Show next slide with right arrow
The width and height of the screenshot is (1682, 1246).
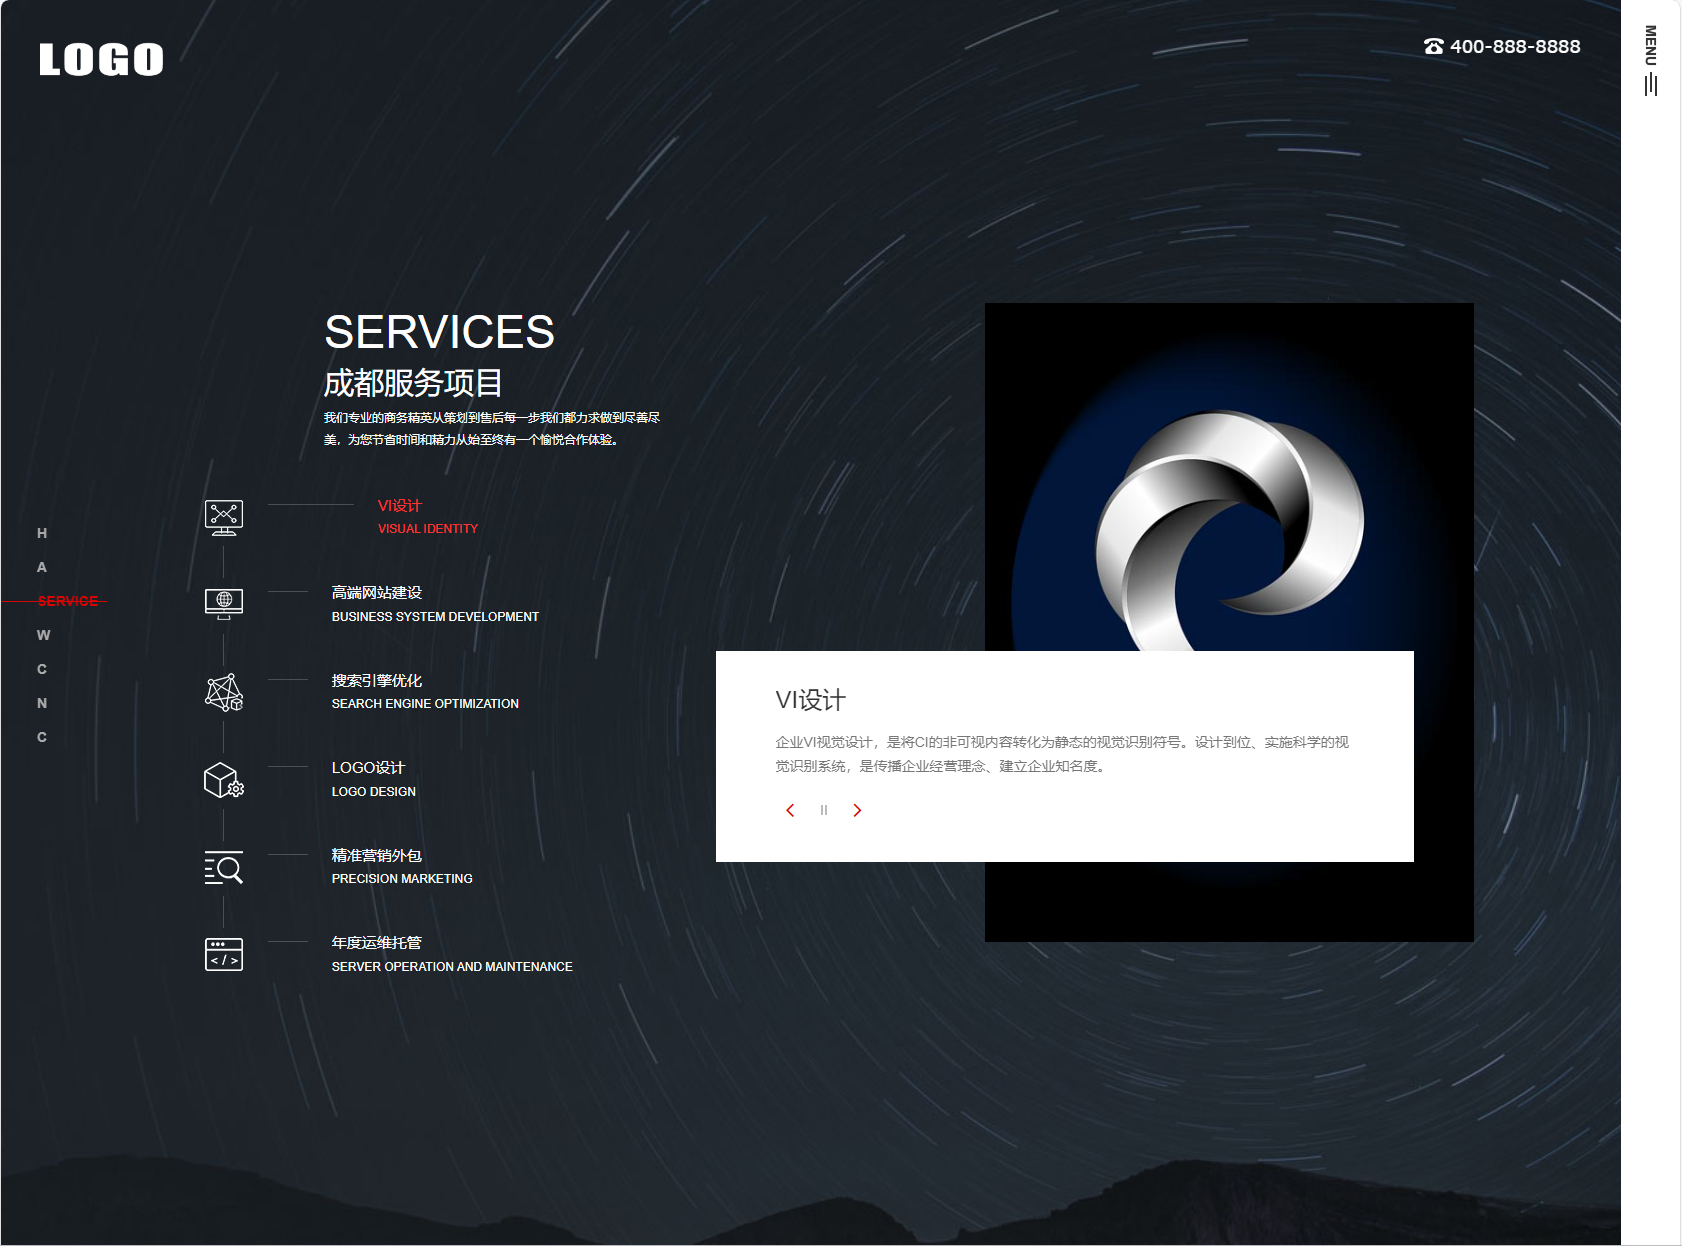point(857,810)
